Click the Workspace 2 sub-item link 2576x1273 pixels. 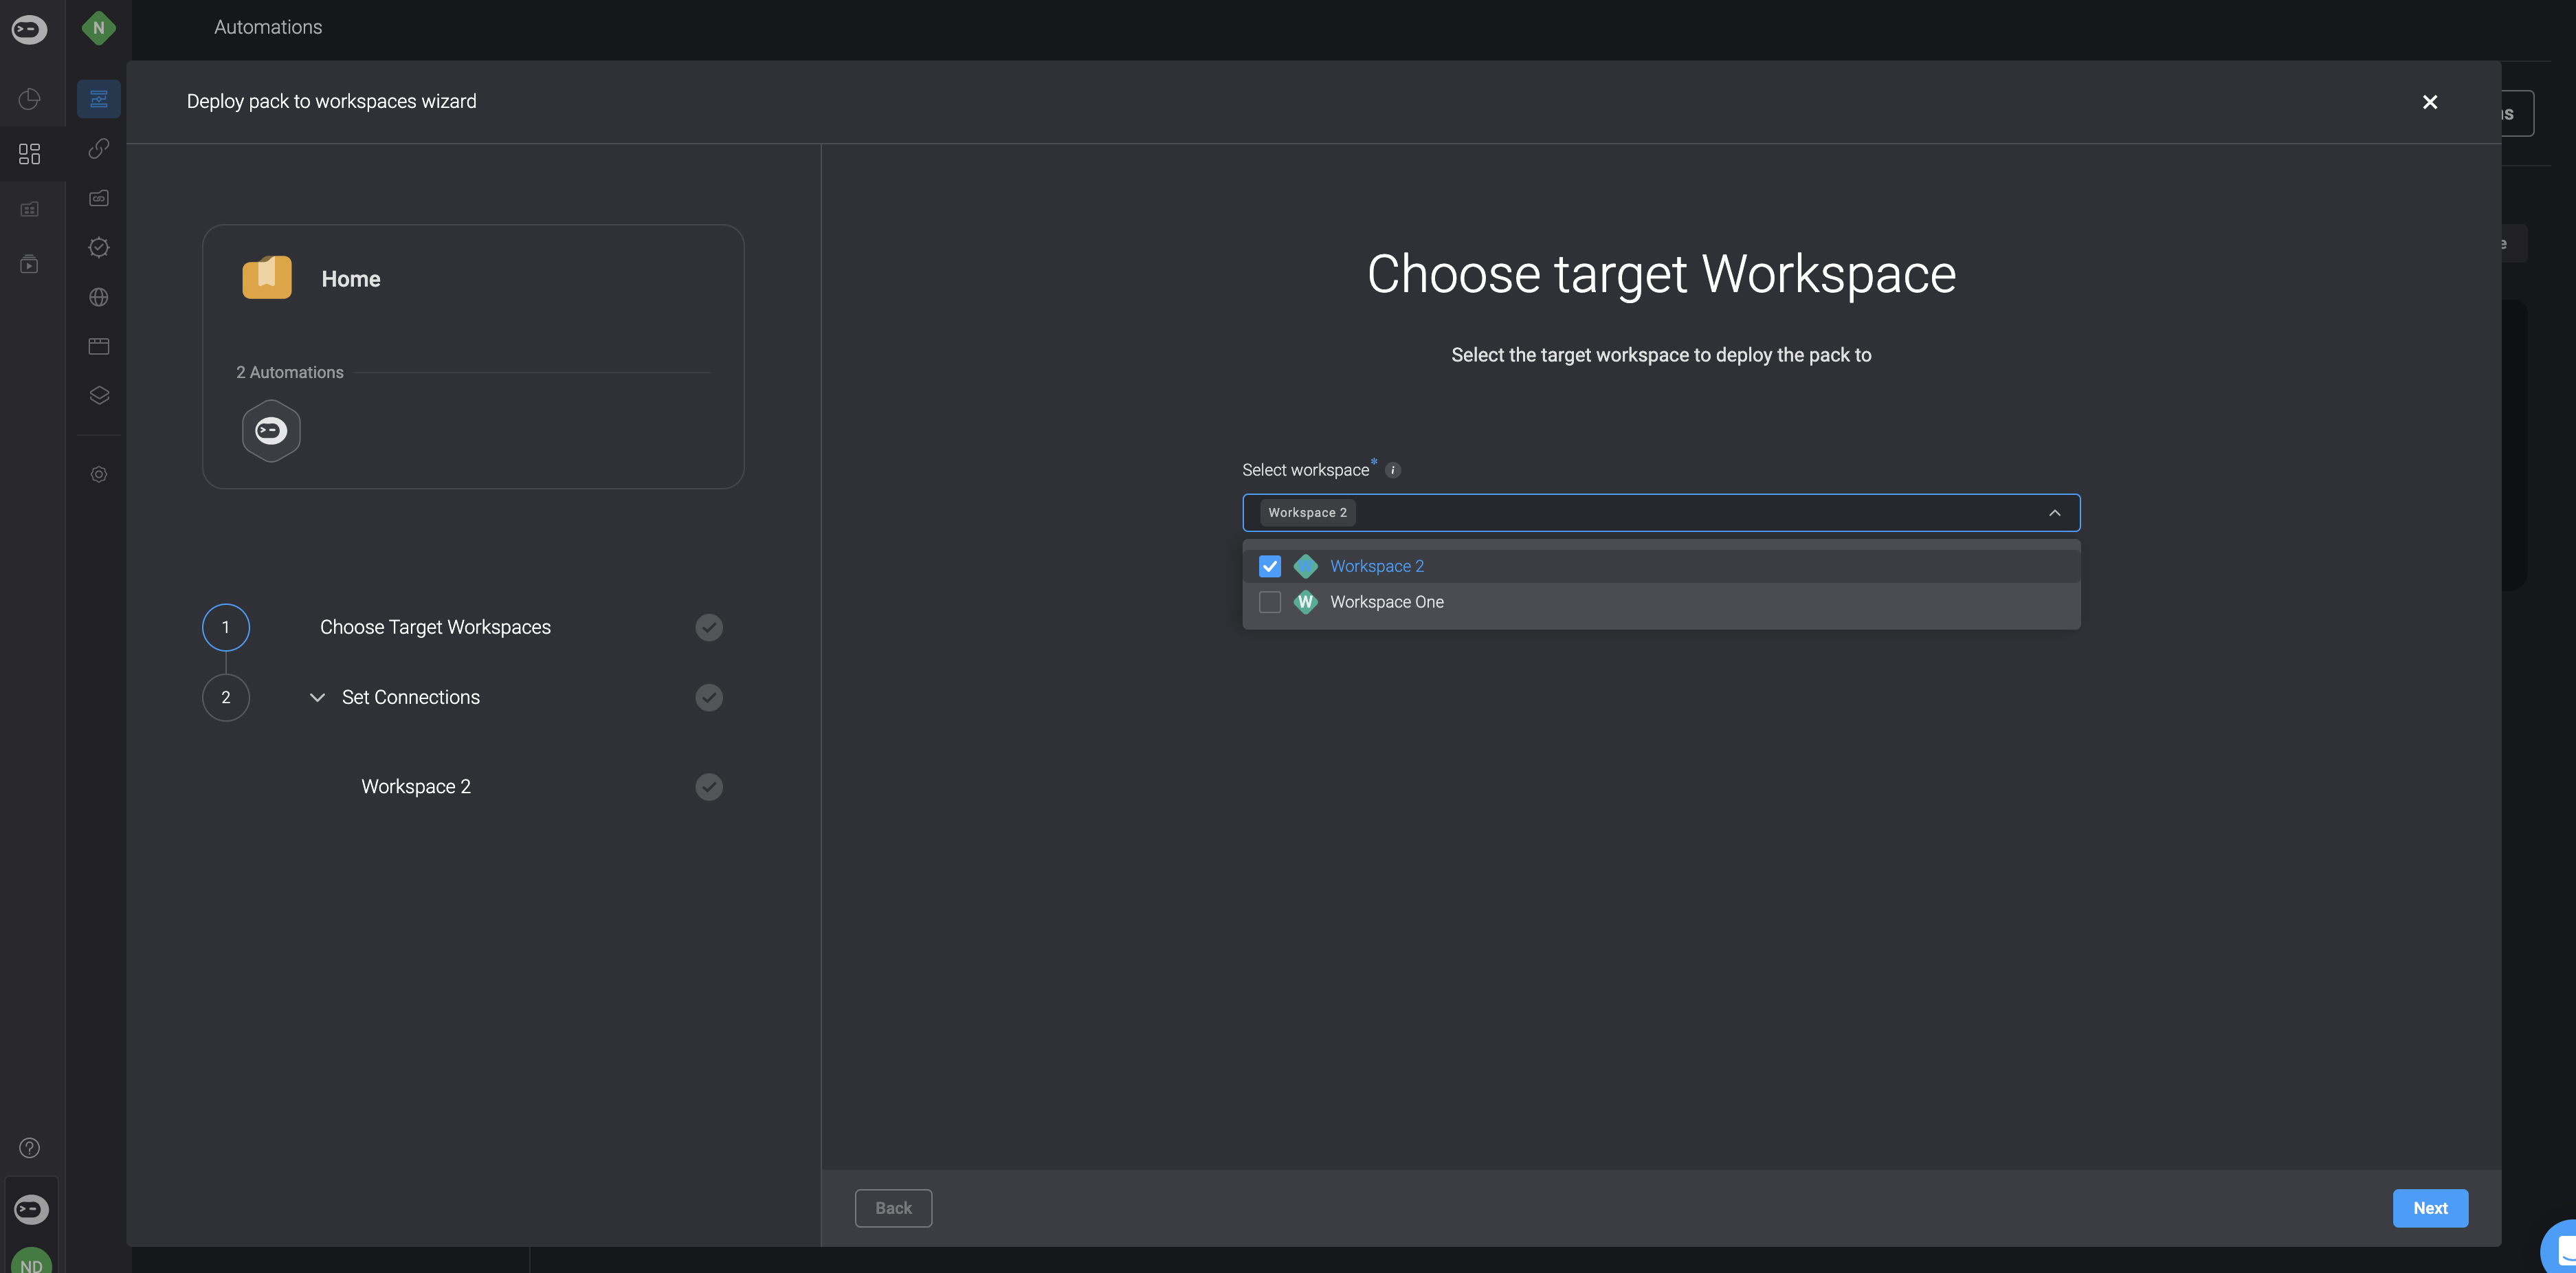416,785
